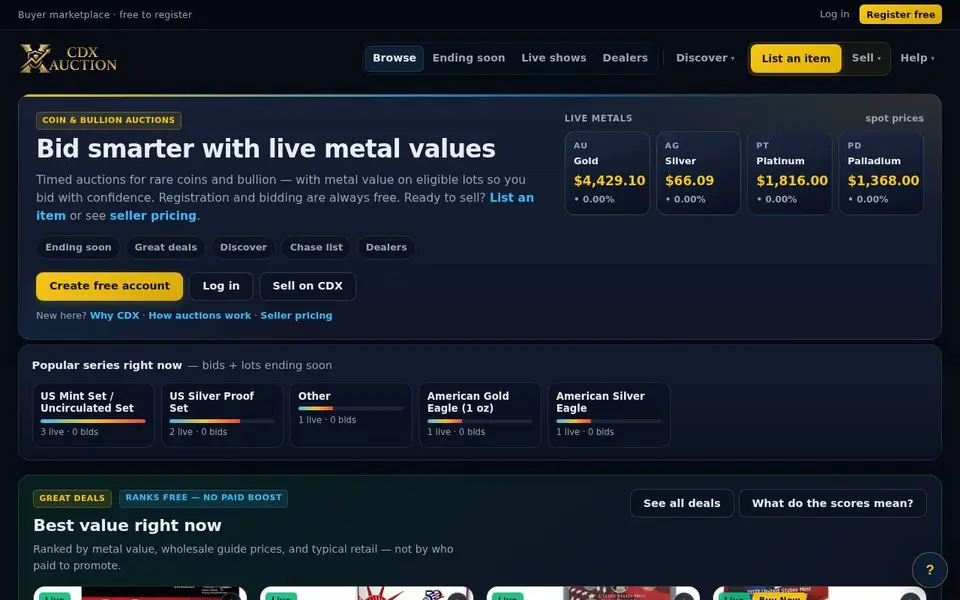960x600 pixels.
Task: Click 'Best value right now' heading
Action: click(127, 525)
